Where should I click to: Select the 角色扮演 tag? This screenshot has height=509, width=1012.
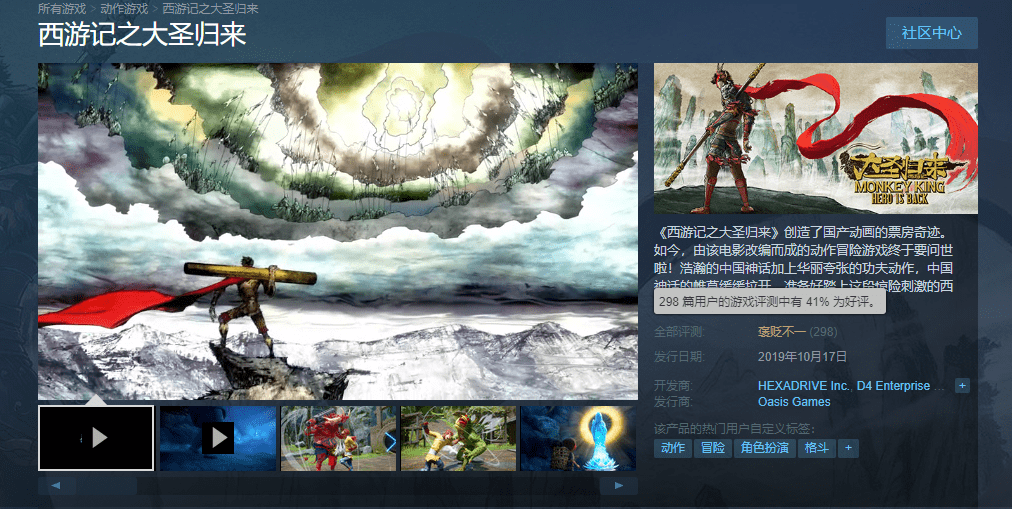[764, 448]
